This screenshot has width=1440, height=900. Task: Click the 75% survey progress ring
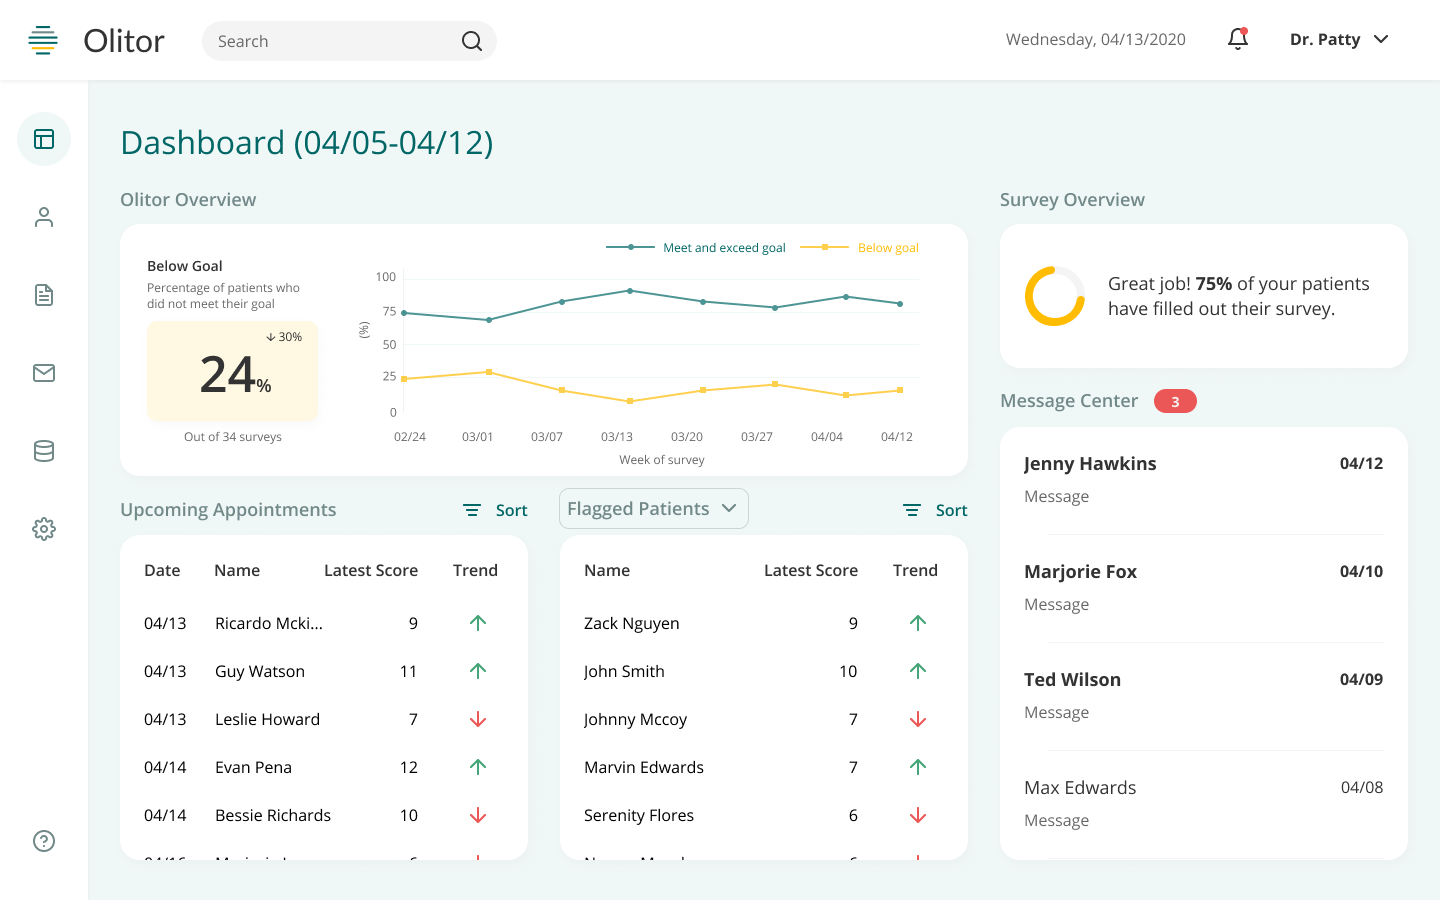pyautogui.click(x=1054, y=296)
